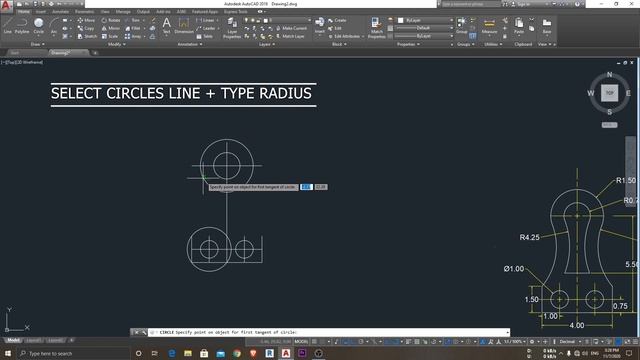Screen dimensions: 640x360
Task: Switch to the Home ribbon tab
Action: tap(23, 11)
